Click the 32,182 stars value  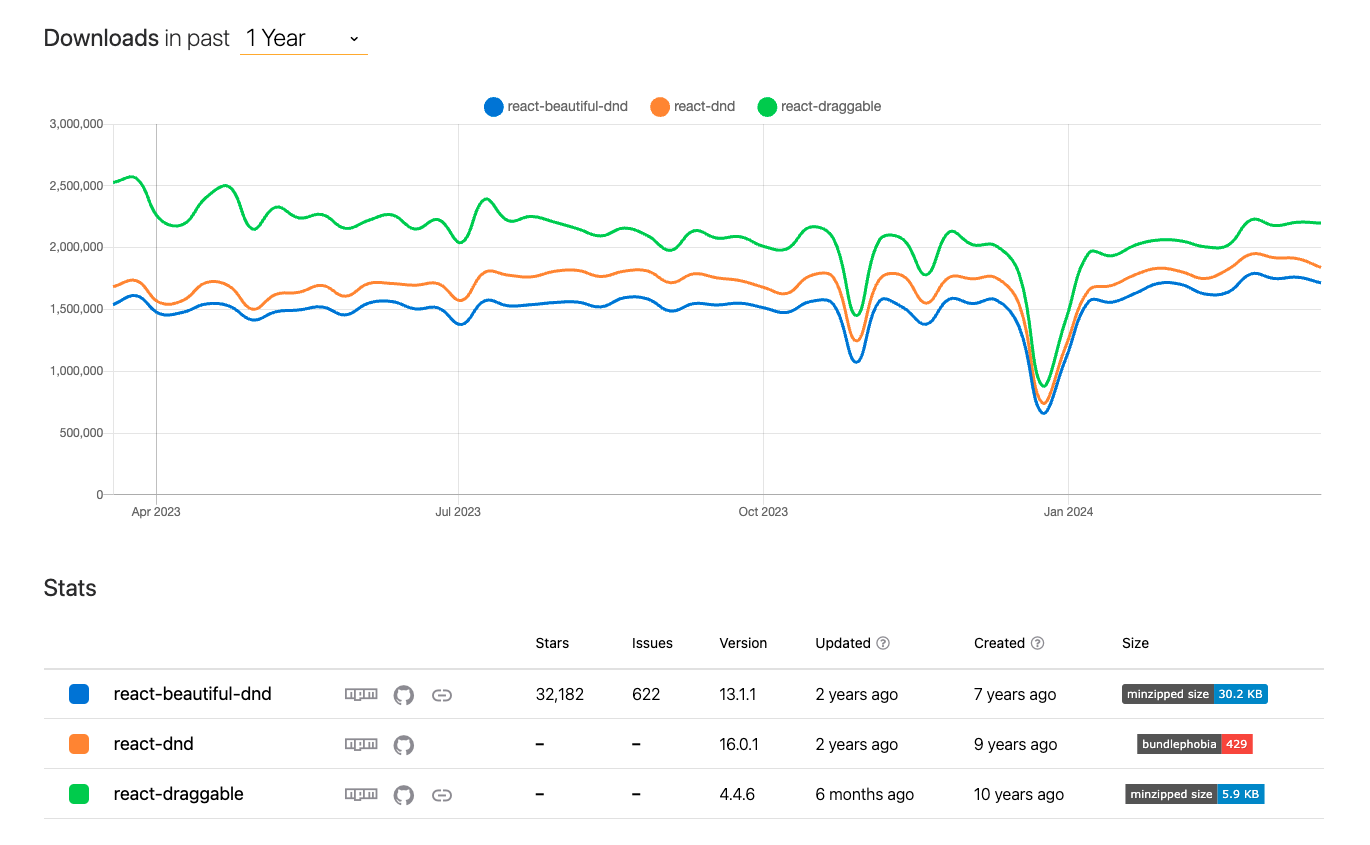560,694
